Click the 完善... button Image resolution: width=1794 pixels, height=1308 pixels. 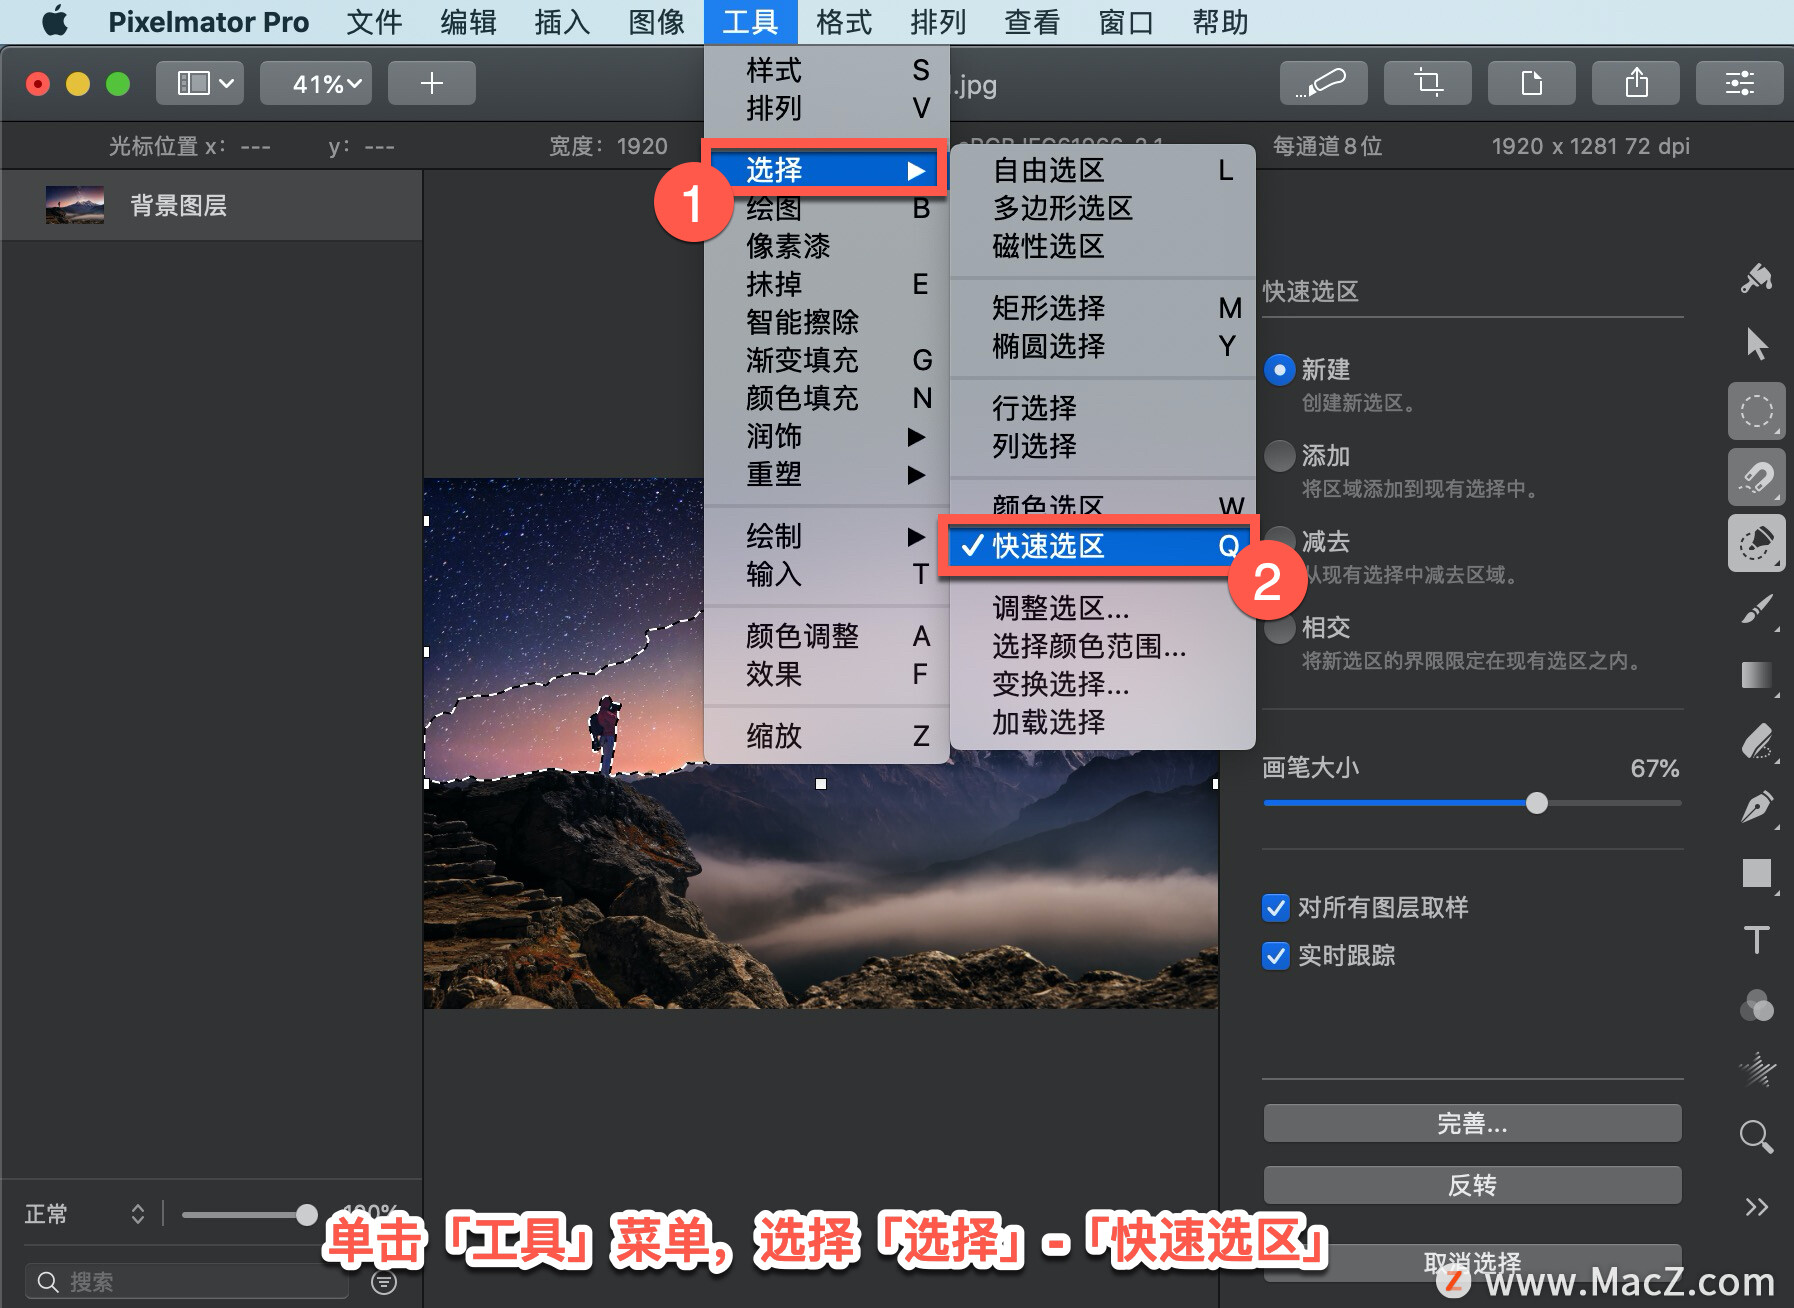(1472, 1123)
